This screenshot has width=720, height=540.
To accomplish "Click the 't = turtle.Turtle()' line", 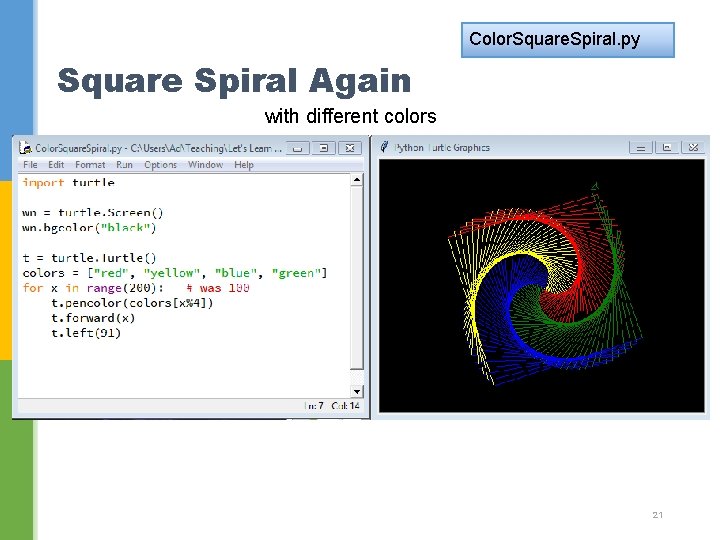I will [x=89, y=258].
